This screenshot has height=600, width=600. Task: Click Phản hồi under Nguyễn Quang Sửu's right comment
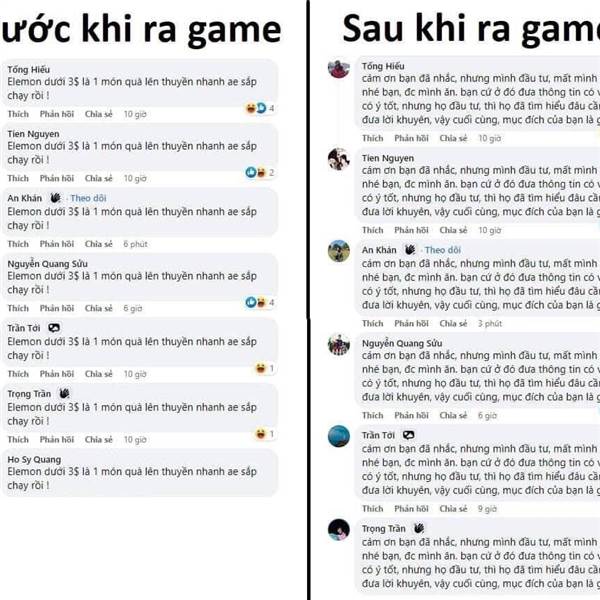click(411, 415)
